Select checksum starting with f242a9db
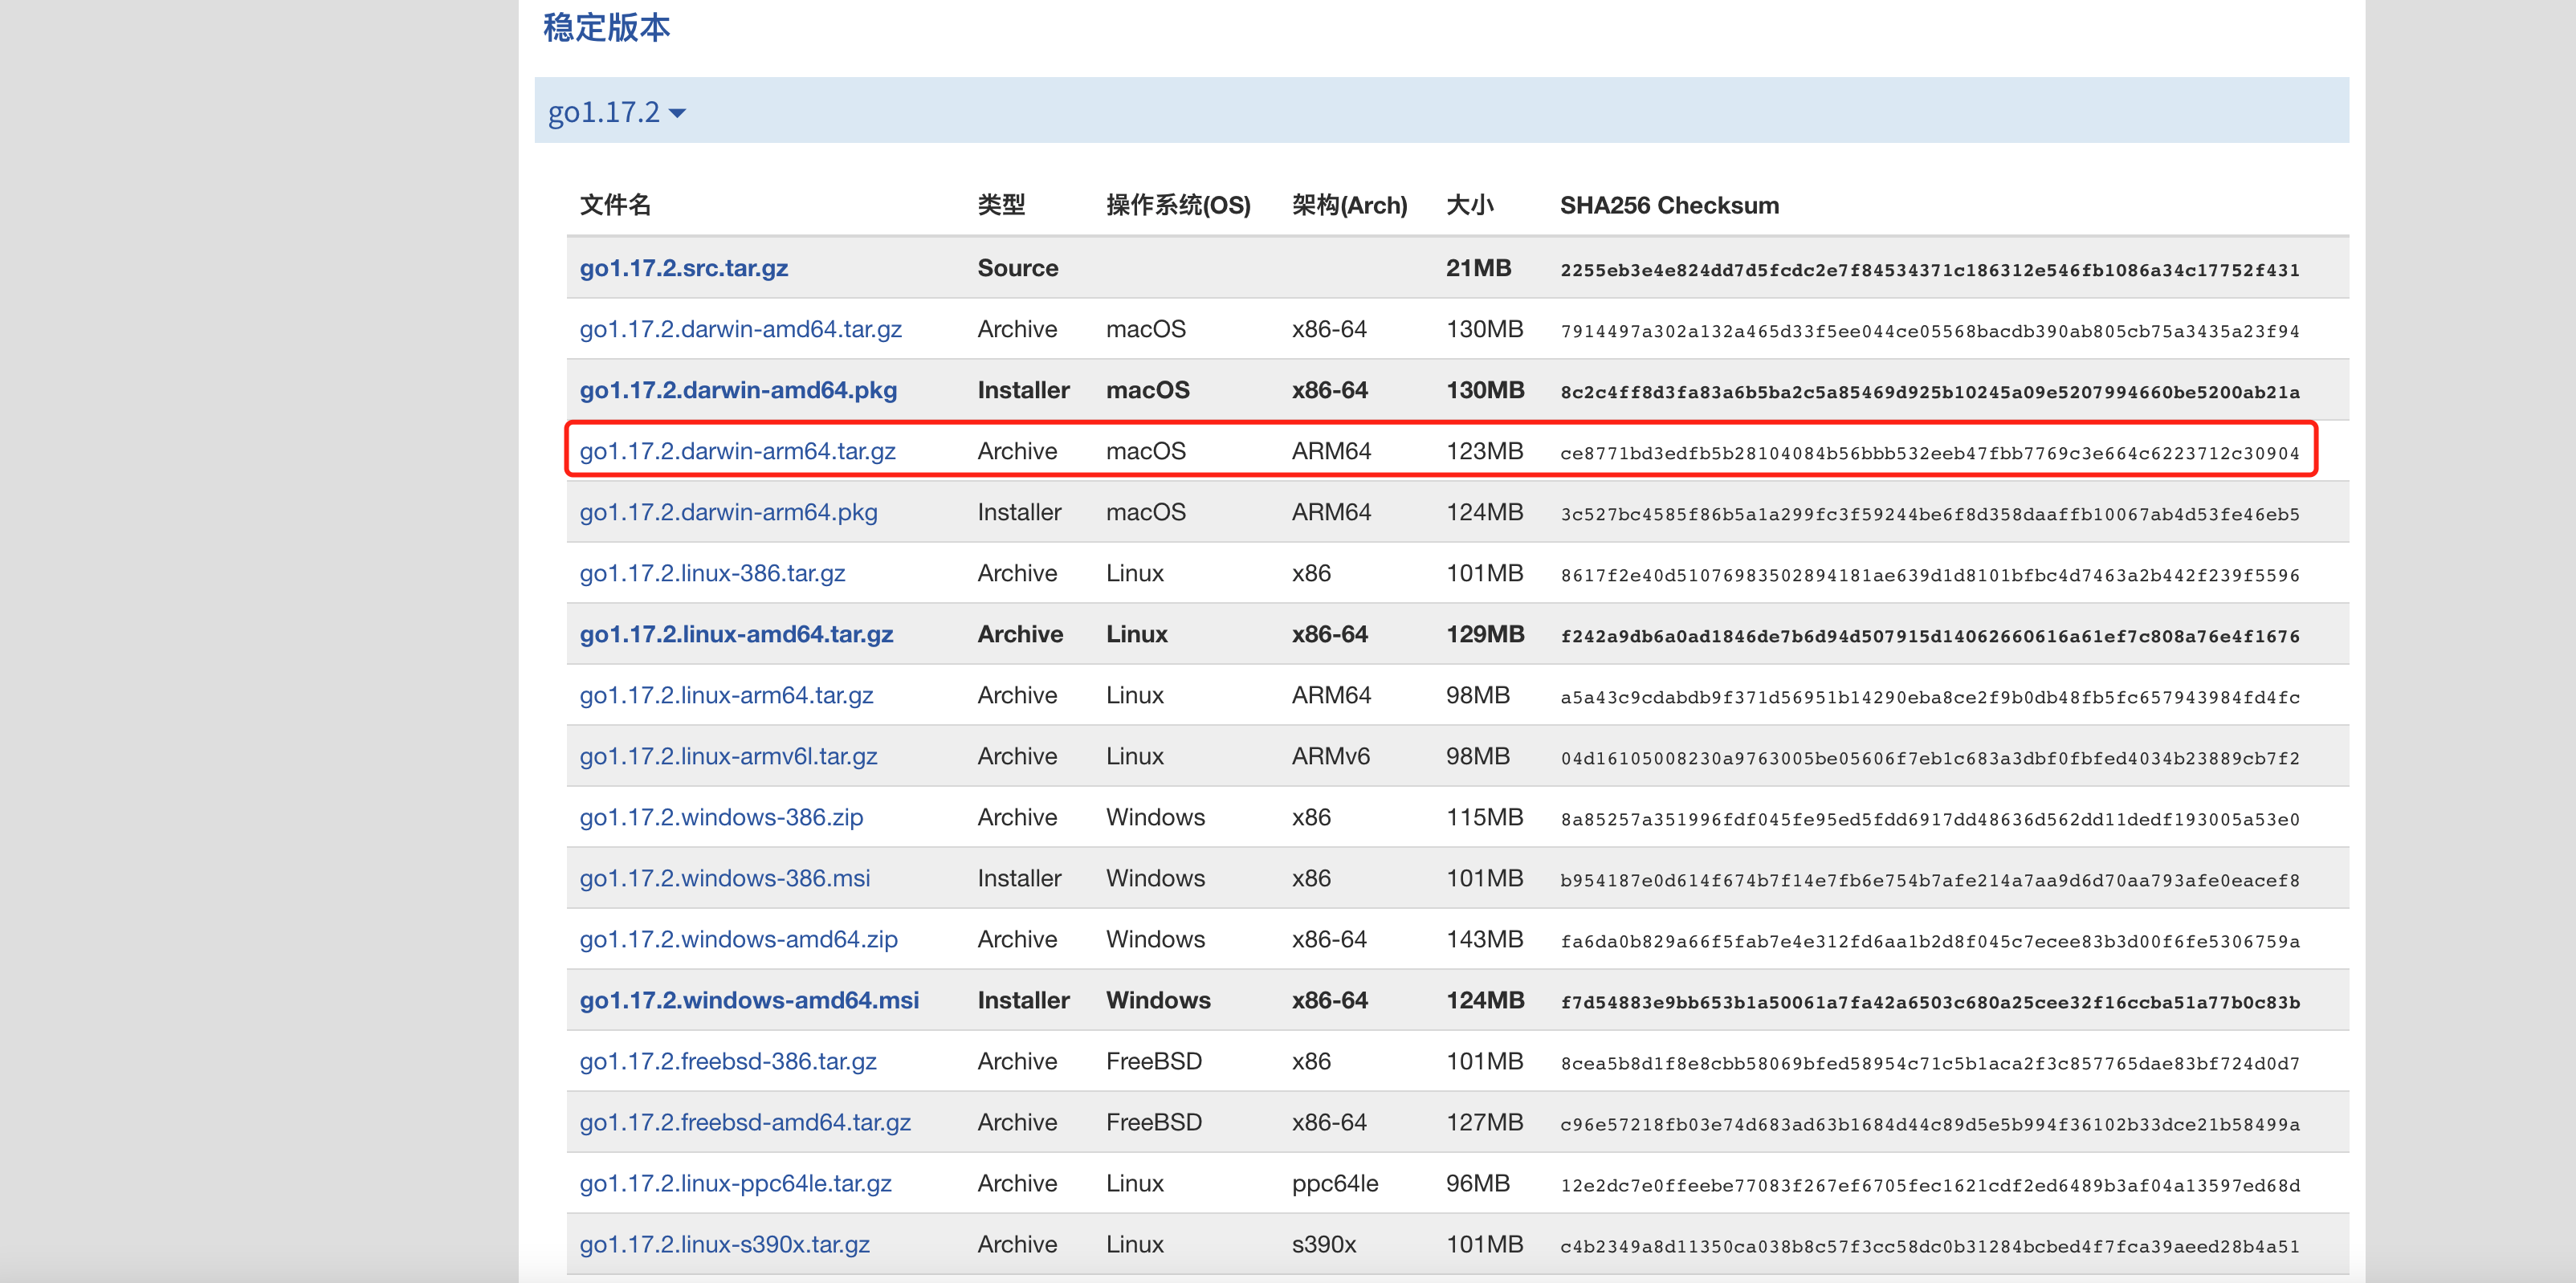Screen dimensions: 2576x1283 click(1929, 636)
